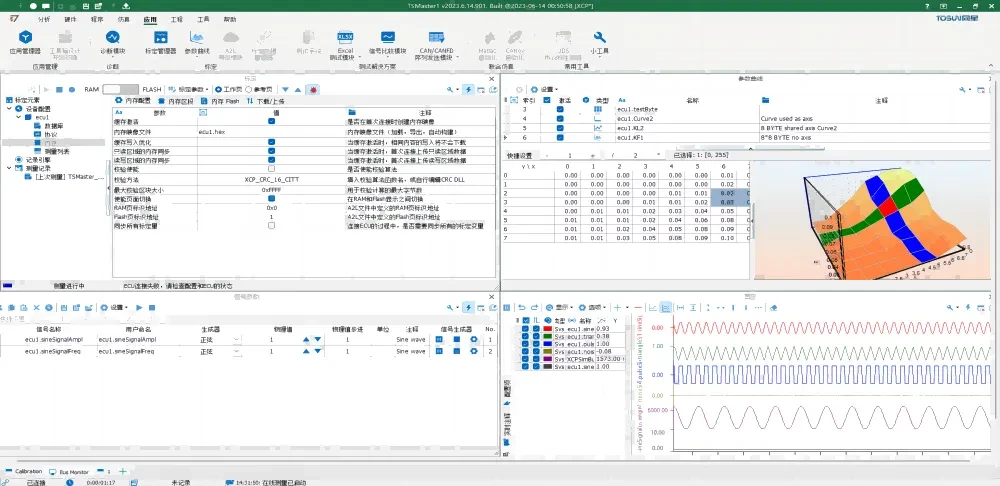Select the 工作页 radio button
Image resolution: width=1000 pixels, height=486 pixels.
219,89
